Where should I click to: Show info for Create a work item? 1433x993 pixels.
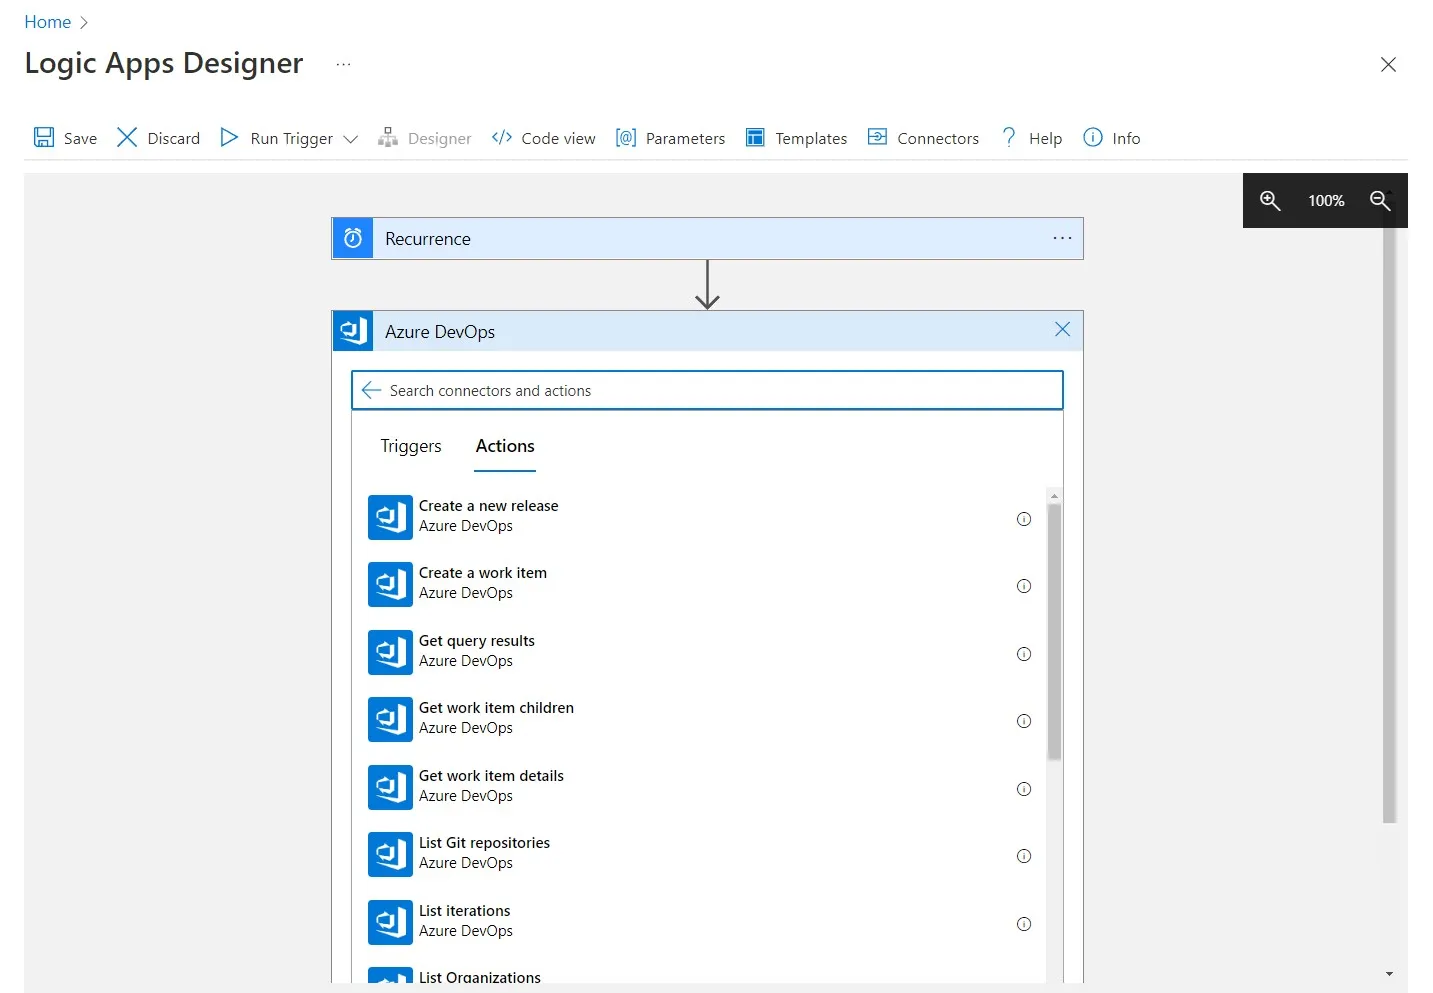click(x=1024, y=586)
